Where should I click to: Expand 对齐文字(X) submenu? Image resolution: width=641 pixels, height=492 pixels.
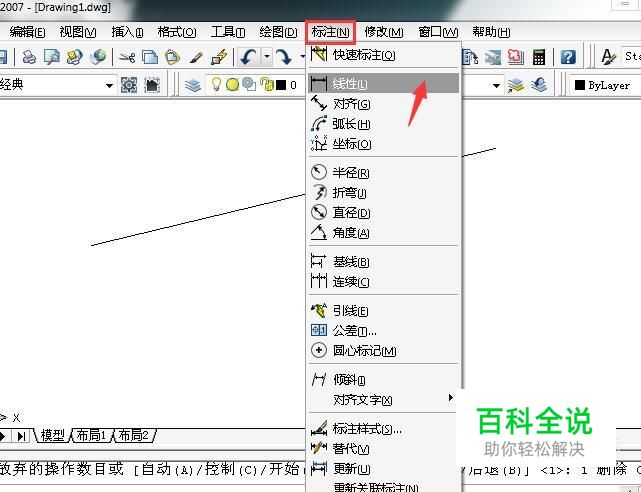(384, 399)
